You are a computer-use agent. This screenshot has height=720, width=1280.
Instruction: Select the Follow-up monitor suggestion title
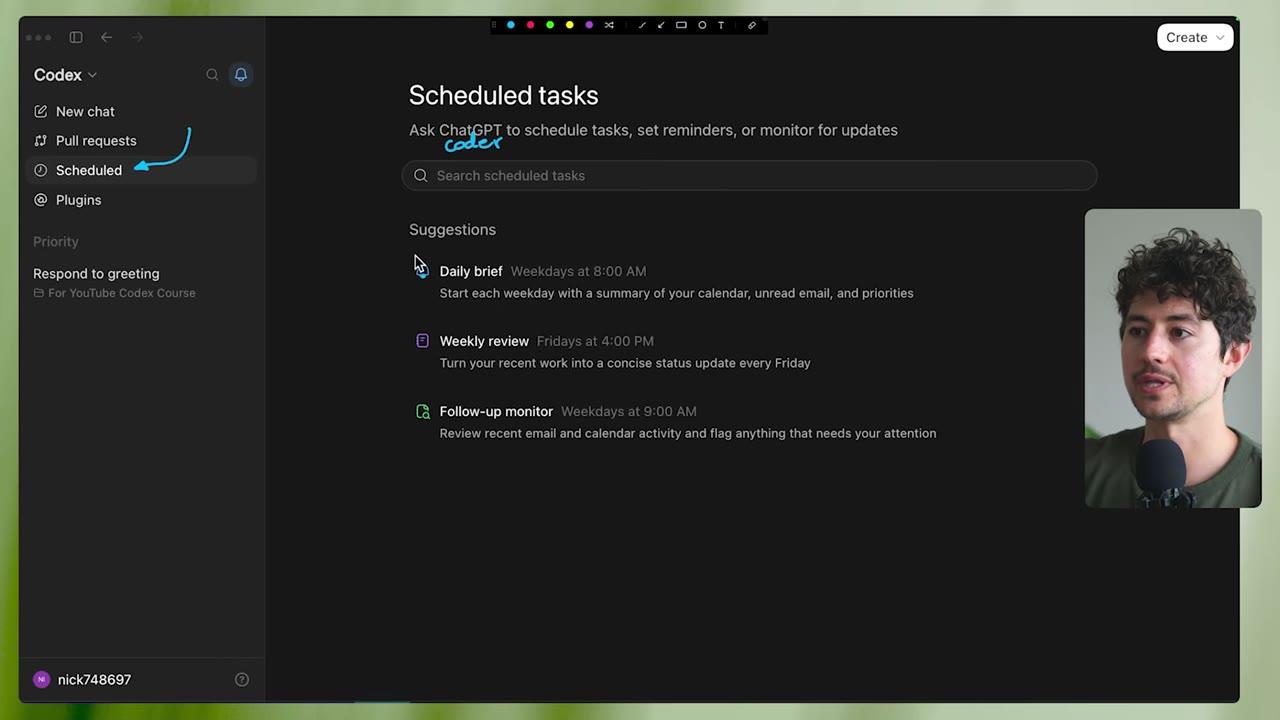(x=496, y=411)
